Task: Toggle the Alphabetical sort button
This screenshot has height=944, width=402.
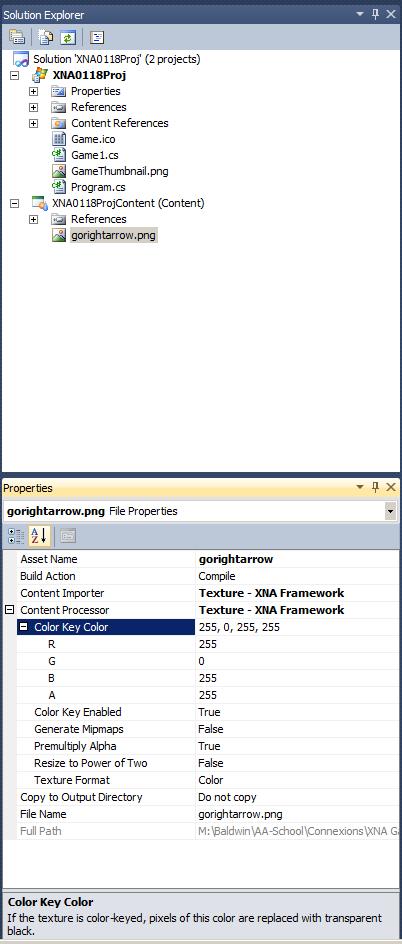Action: click(38, 535)
